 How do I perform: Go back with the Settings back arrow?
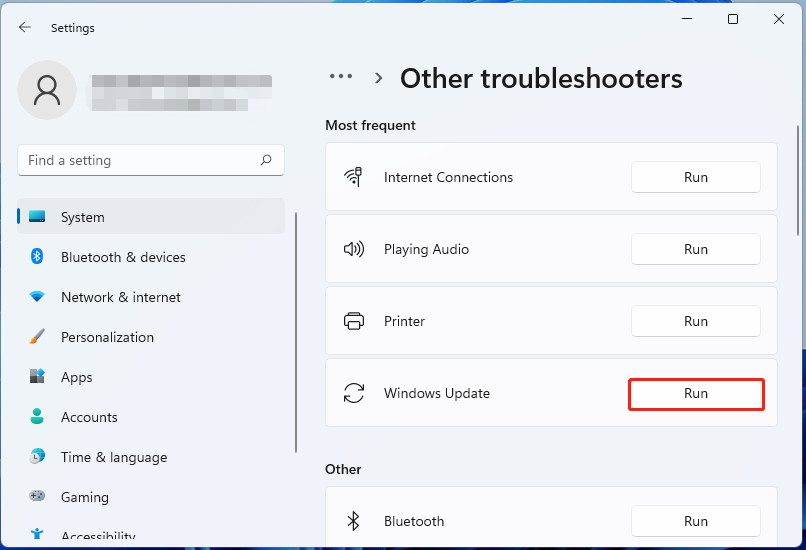tap(25, 27)
